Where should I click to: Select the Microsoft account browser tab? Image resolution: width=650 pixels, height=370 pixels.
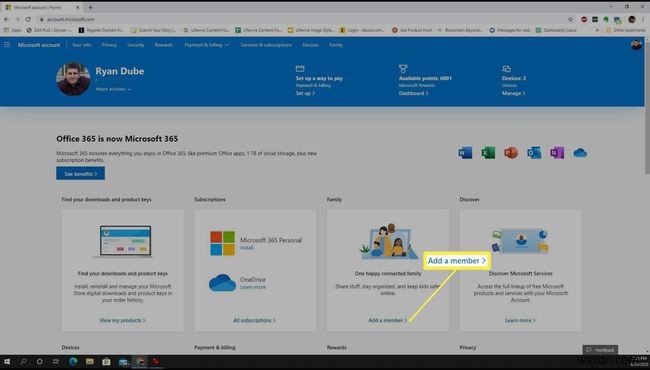click(x=42, y=7)
